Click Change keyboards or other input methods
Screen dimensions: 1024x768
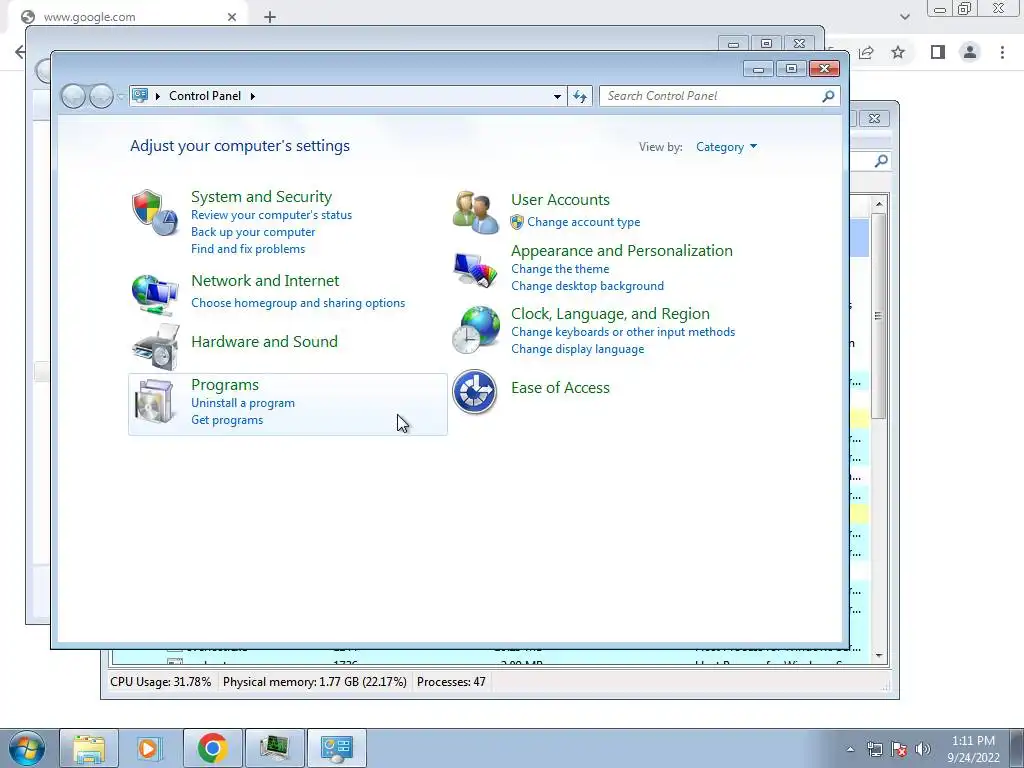623,332
